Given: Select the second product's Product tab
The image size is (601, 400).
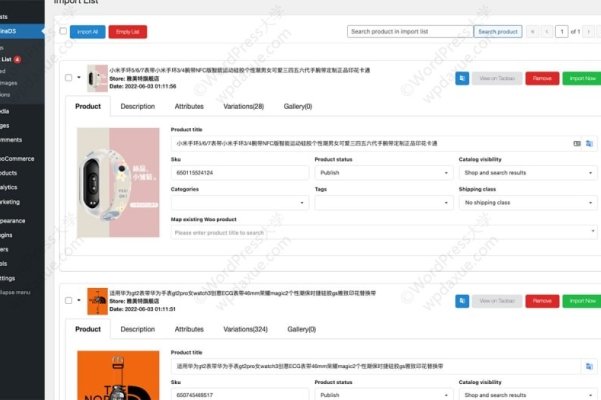Looking at the screenshot, I should tap(88, 329).
